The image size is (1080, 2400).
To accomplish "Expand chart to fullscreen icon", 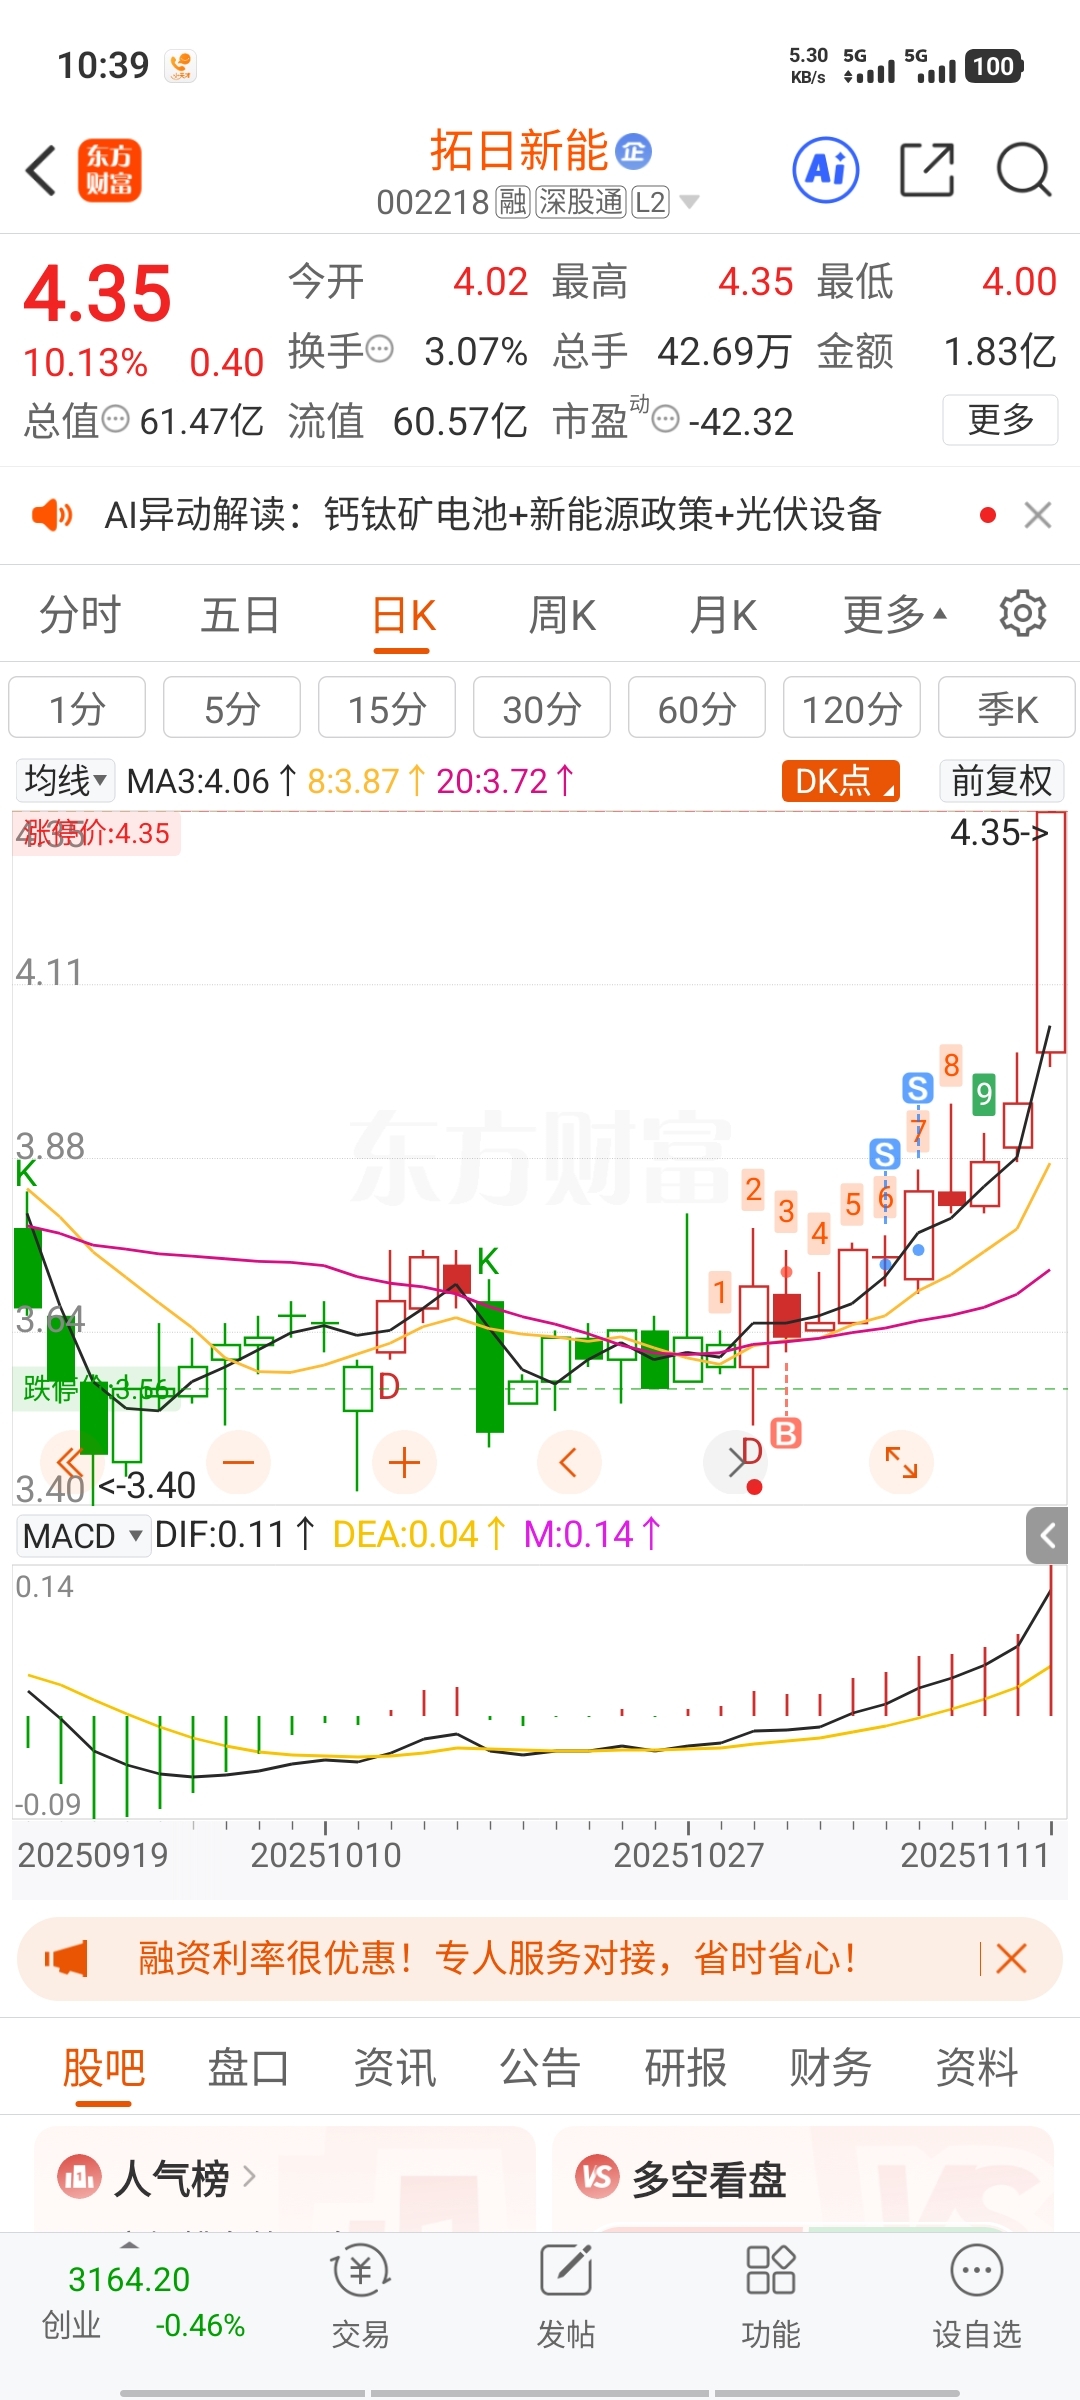I will tap(901, 1462).
